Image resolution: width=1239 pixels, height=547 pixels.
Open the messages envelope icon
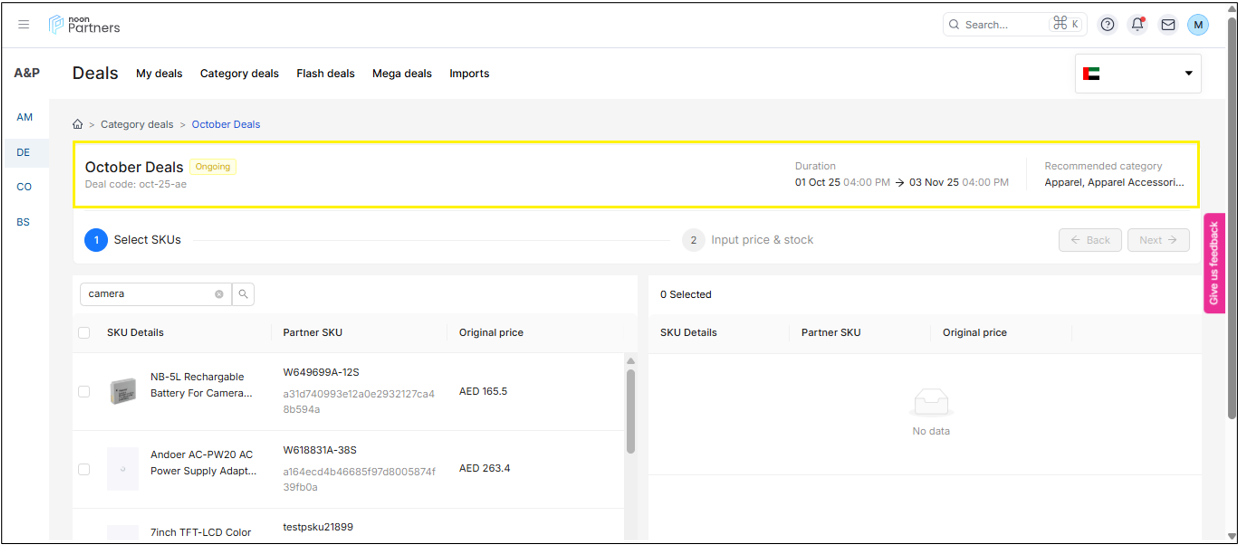coord(1168,25)
